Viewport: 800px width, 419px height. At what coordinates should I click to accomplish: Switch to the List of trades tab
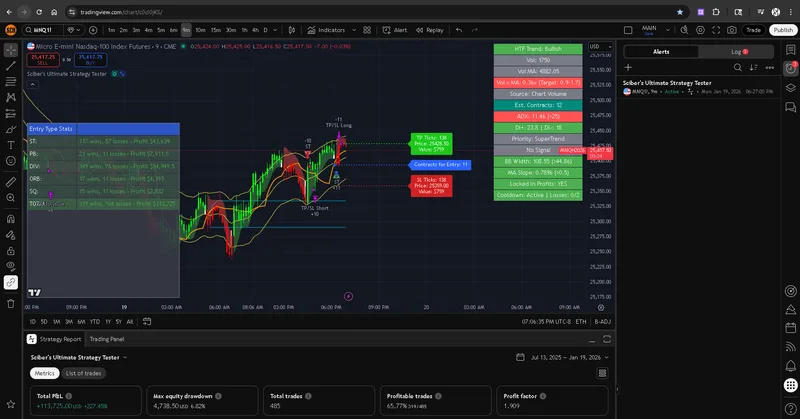(x=83, y=373)
